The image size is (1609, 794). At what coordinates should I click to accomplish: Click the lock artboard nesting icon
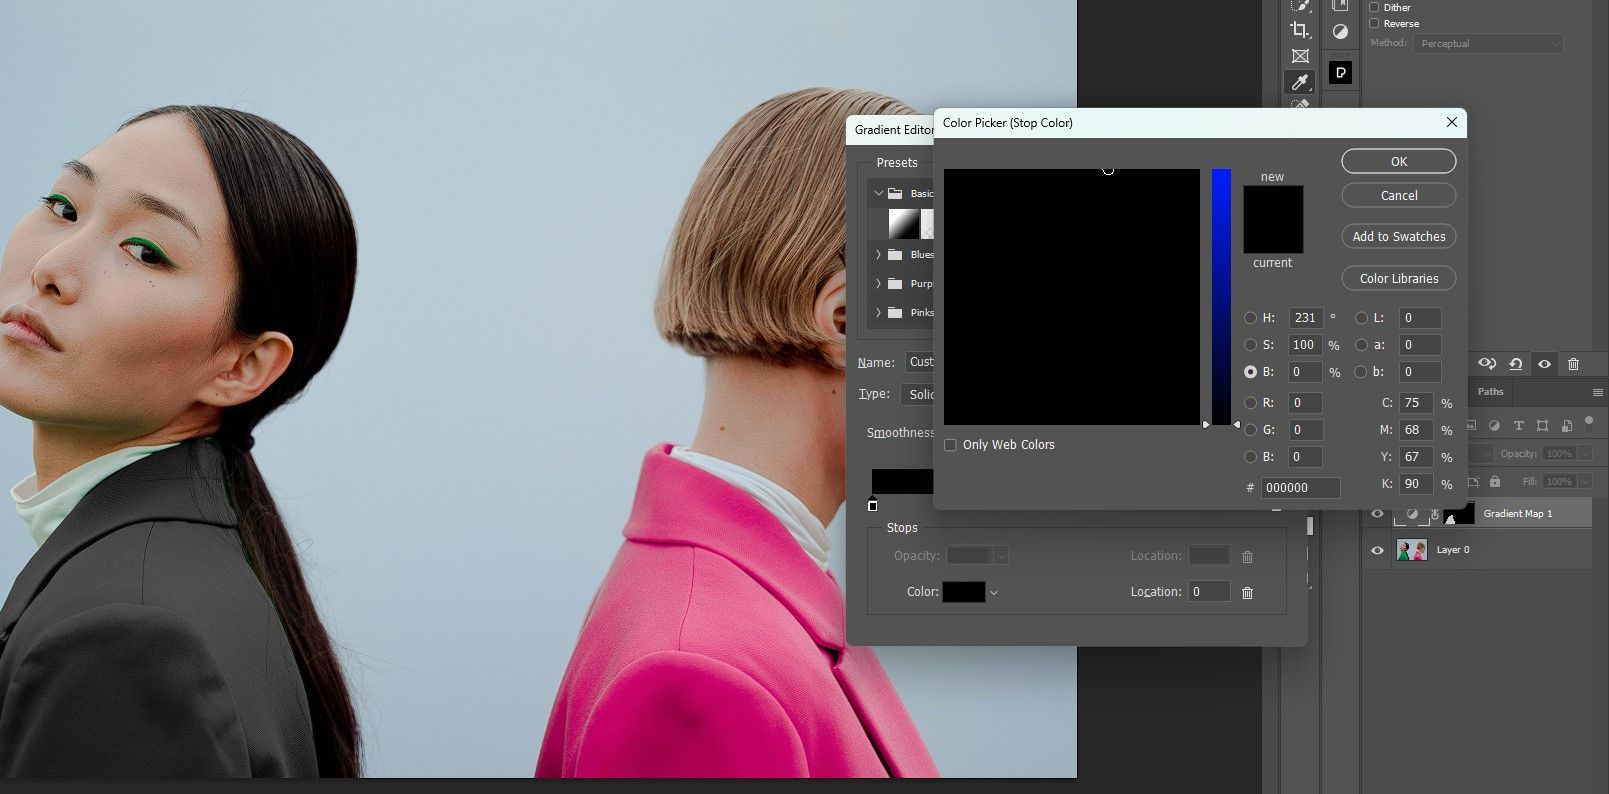1474,481
